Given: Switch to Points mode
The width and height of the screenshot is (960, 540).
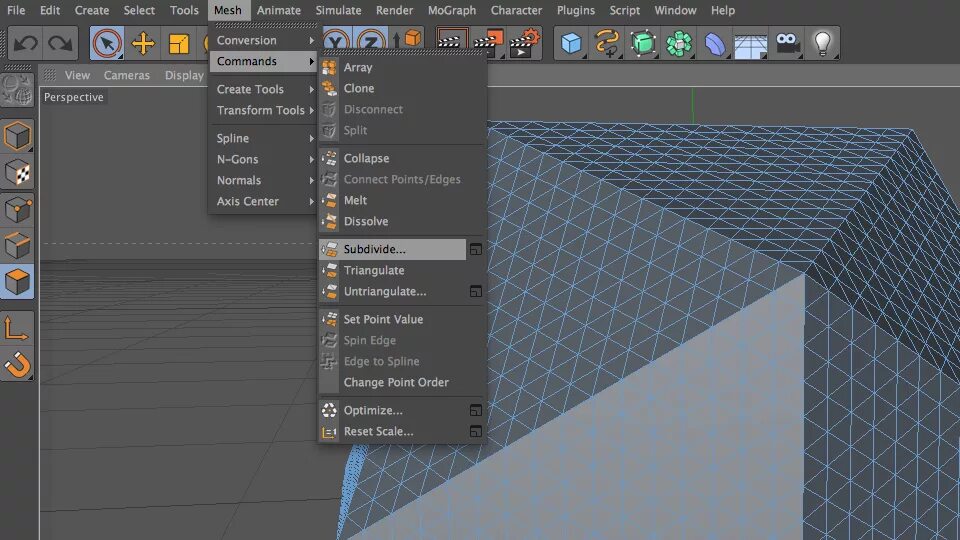Looking at the screenshot, I should [x=17, y=209].
